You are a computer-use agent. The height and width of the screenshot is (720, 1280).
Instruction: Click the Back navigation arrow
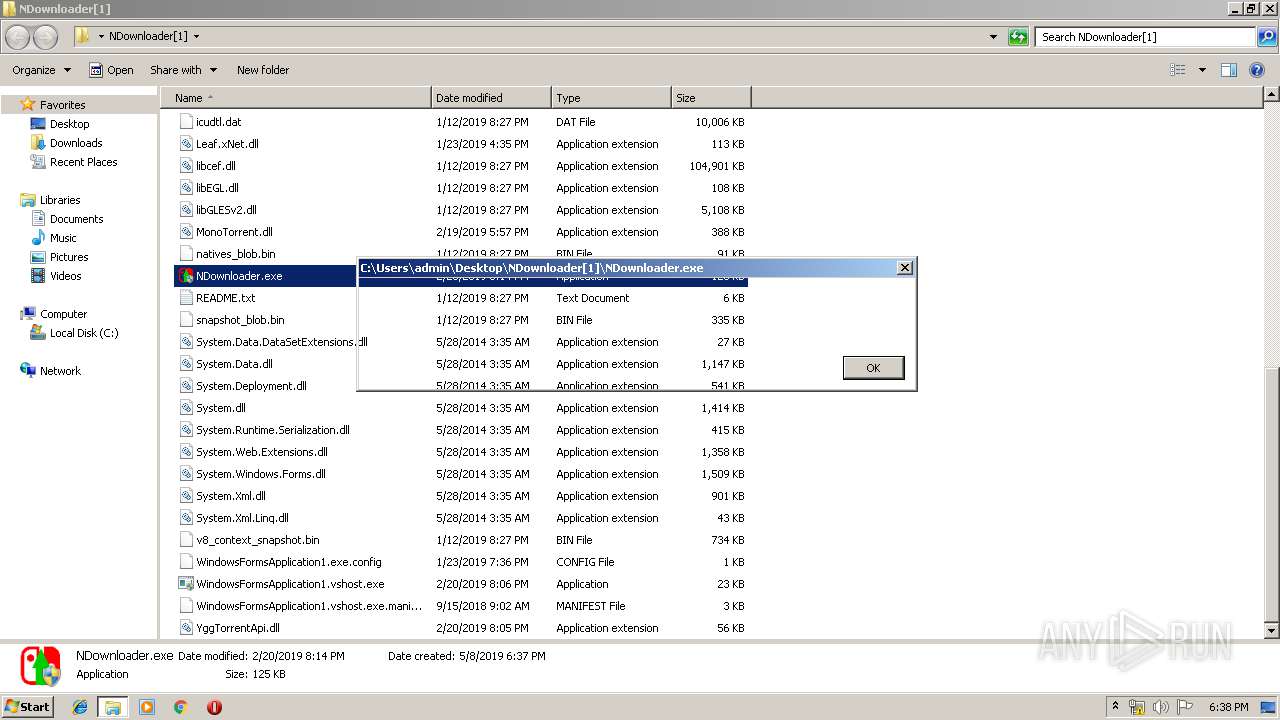17,37
